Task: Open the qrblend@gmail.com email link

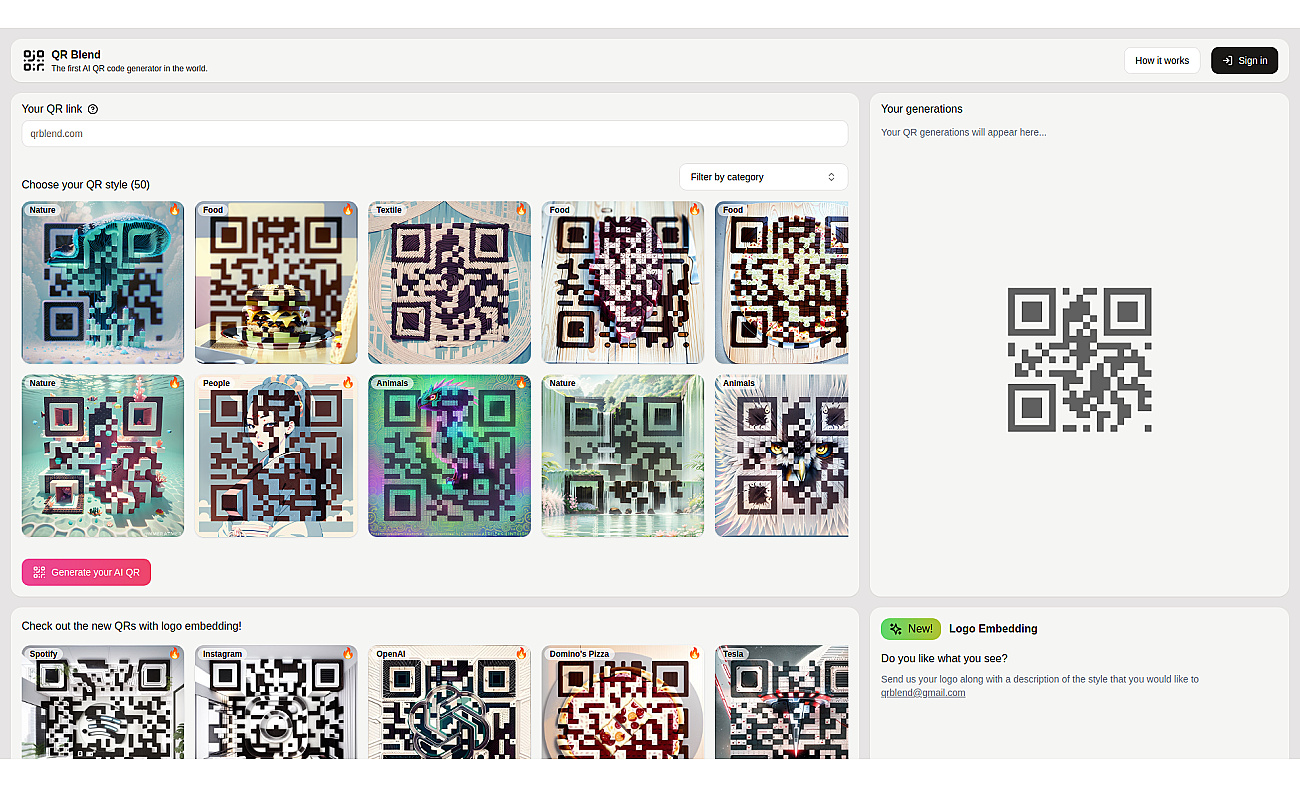Action: click(923, 692)
